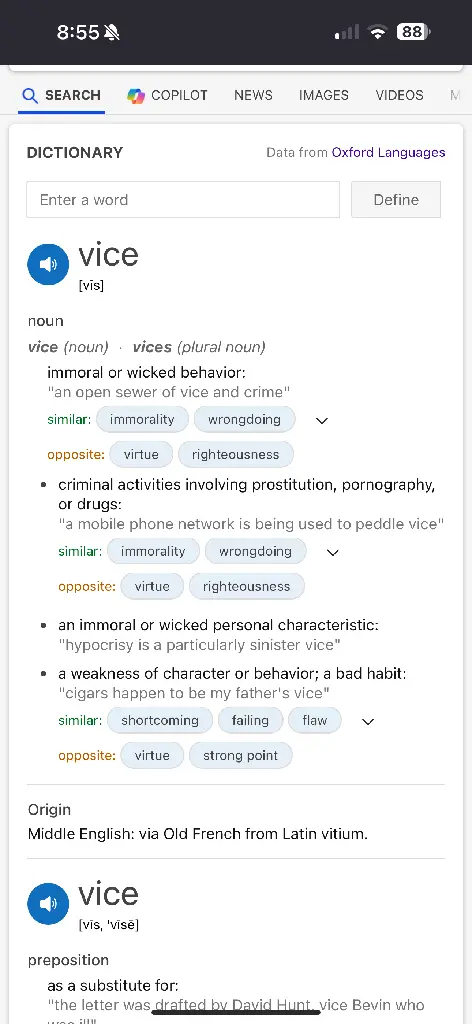Tap the Copilot colorful logo icon
The width and height of the screenshot is (472, 1024).
click(x=136, y=95)
